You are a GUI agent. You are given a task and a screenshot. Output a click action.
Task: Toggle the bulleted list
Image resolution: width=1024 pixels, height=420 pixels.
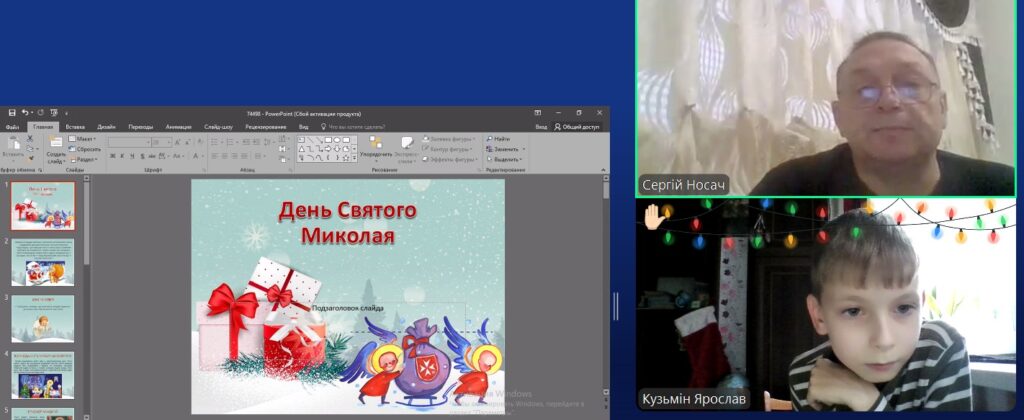215,142
